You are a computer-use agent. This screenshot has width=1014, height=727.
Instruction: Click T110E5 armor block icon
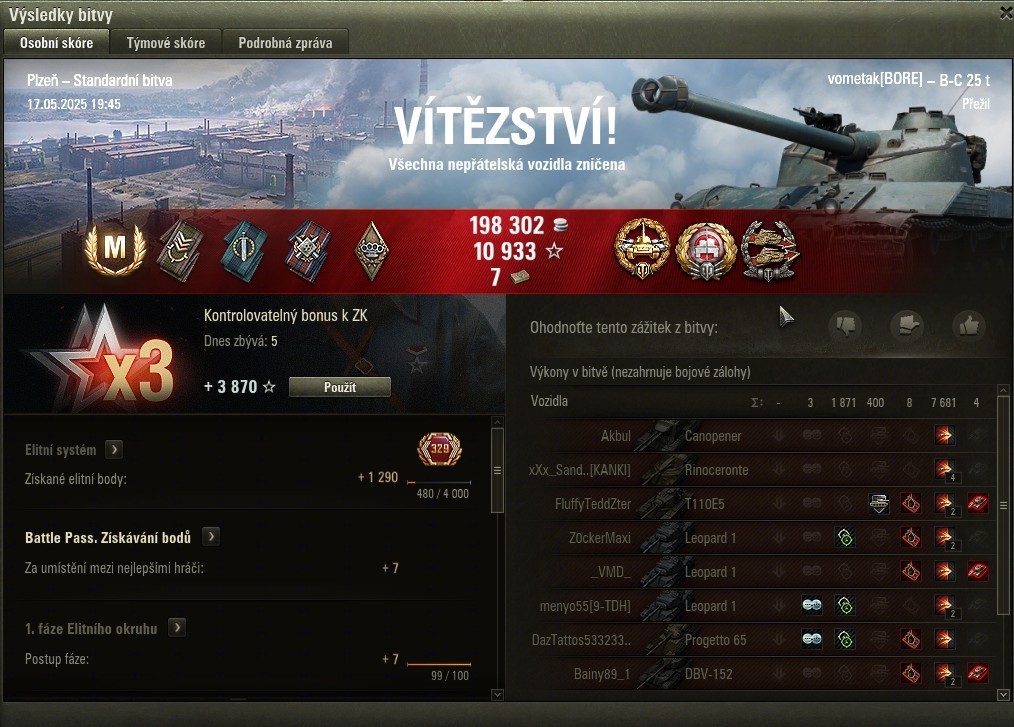(878, 504)
